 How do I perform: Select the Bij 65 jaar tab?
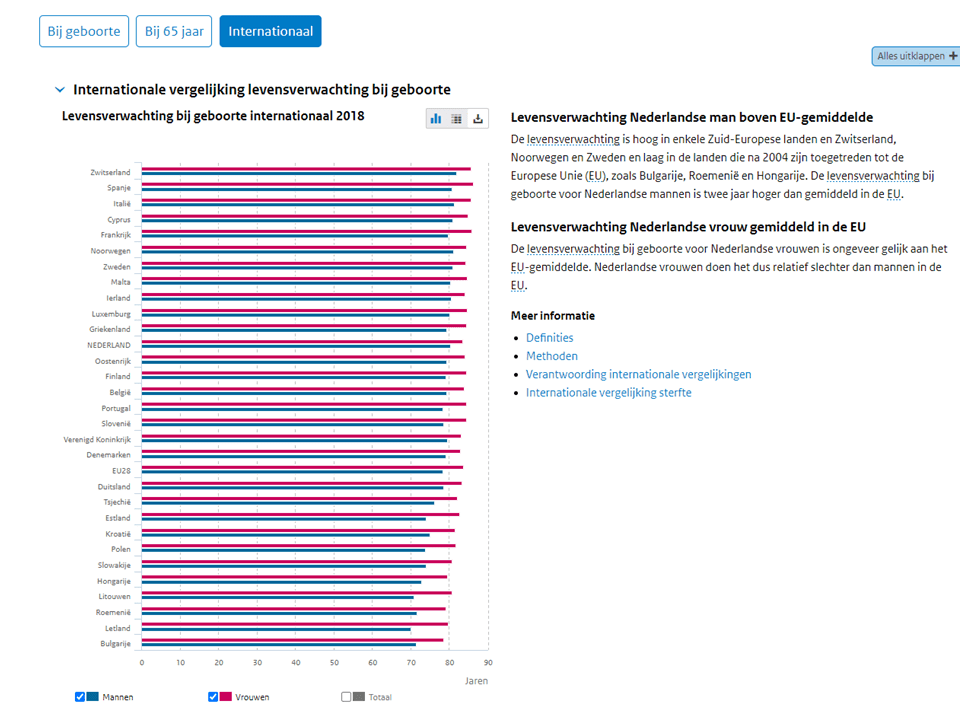(x=174, y=31)
